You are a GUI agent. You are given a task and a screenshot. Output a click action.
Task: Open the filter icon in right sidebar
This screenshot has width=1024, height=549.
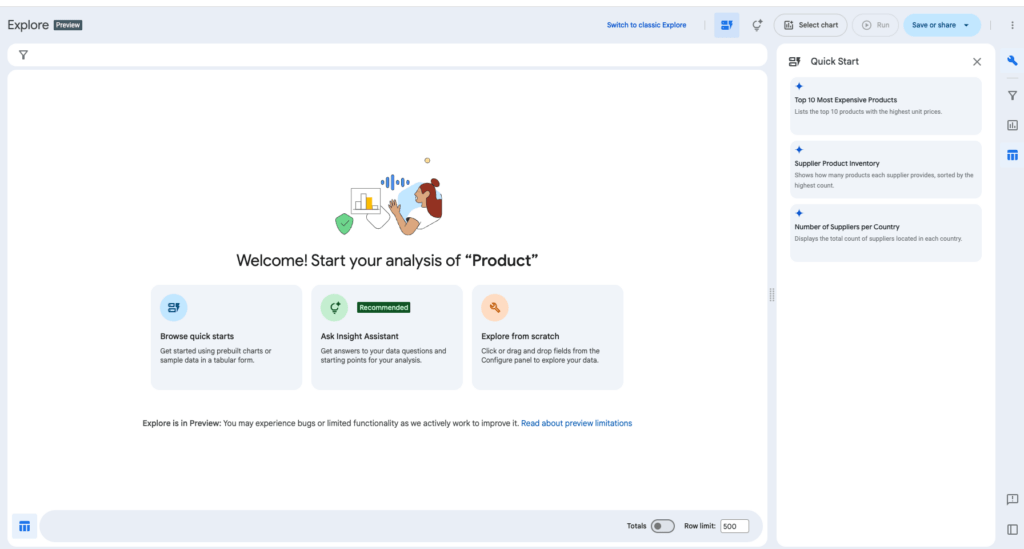tap(1012, 95)
